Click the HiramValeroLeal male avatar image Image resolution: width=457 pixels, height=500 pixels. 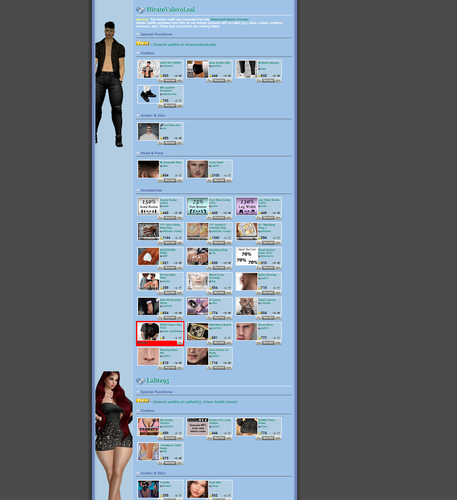point(110,84)
